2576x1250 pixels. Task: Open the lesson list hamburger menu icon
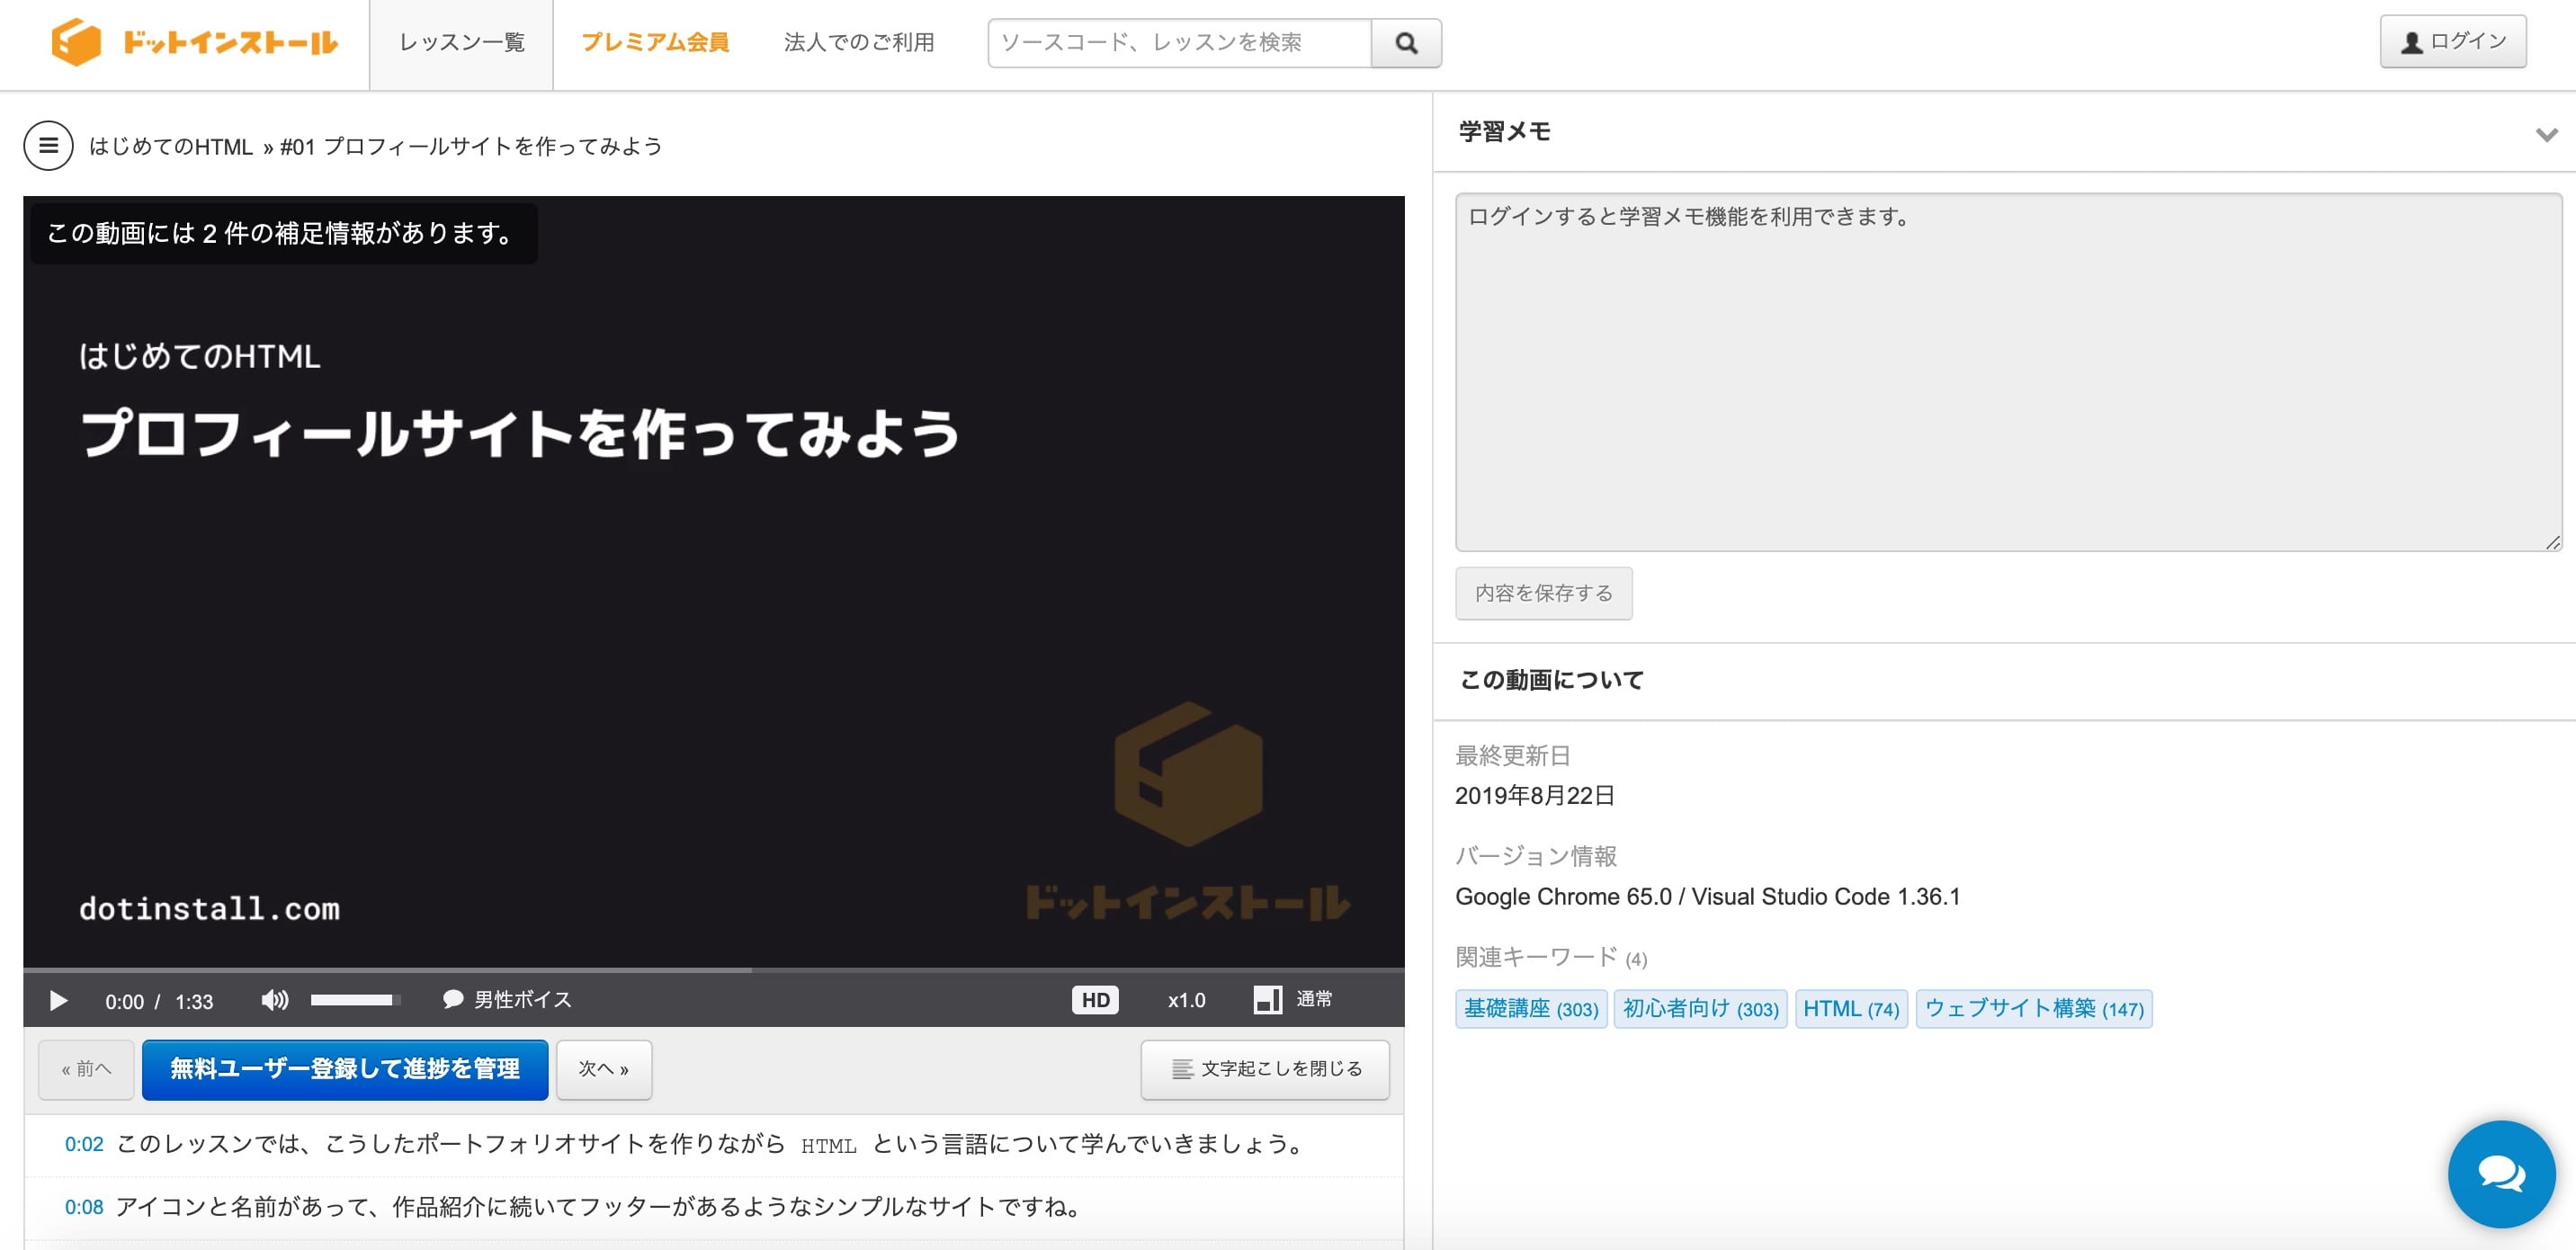(48, 146)
